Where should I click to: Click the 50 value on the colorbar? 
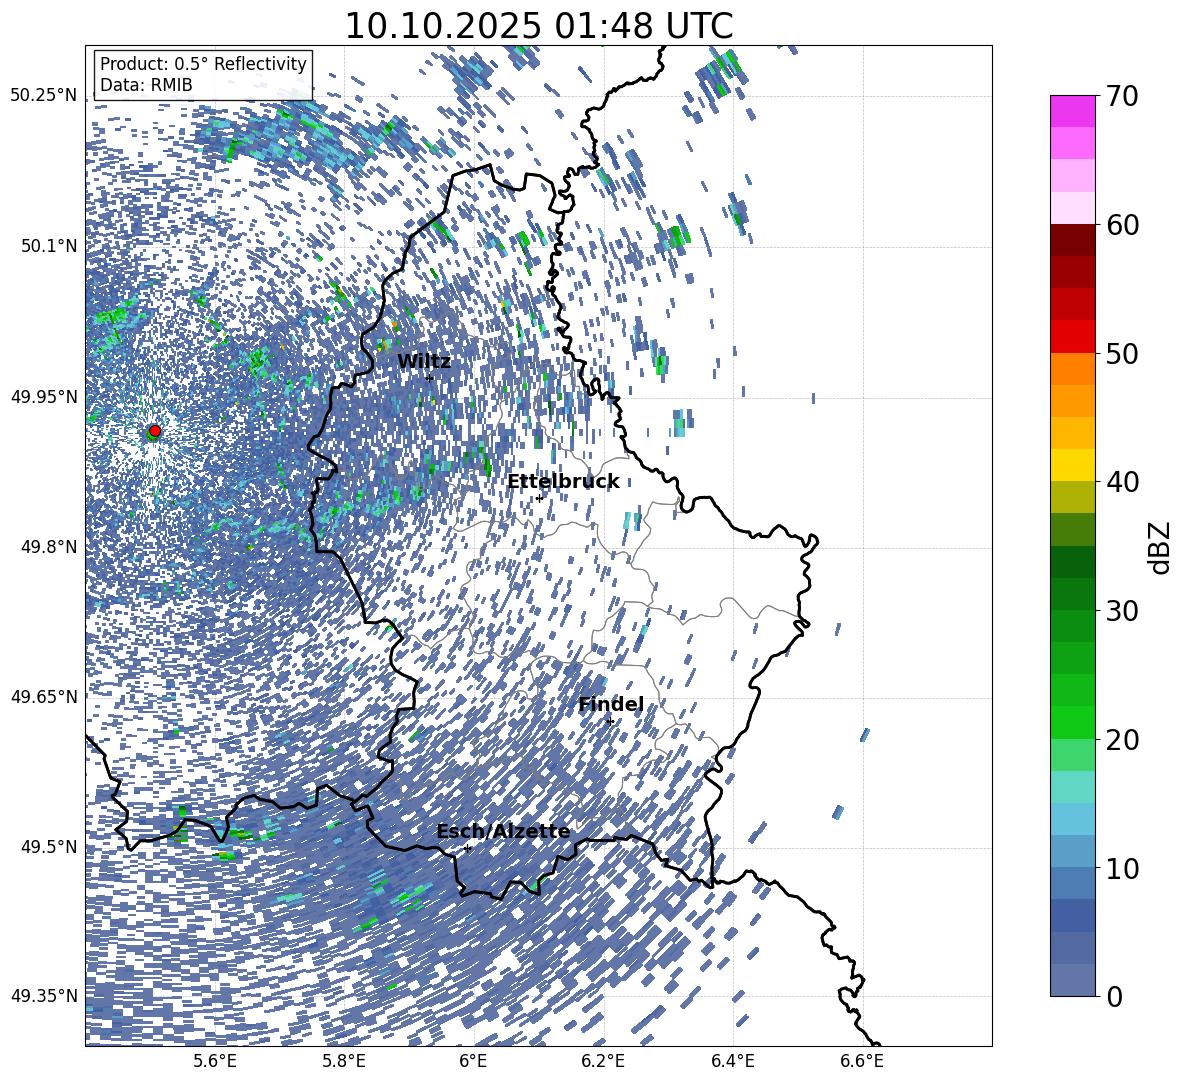click(1122, 353)
